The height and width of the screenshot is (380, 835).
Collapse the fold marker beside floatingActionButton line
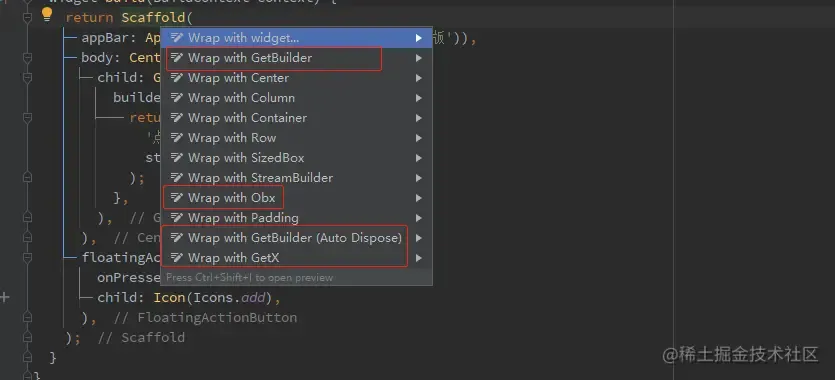pos(28,258)
